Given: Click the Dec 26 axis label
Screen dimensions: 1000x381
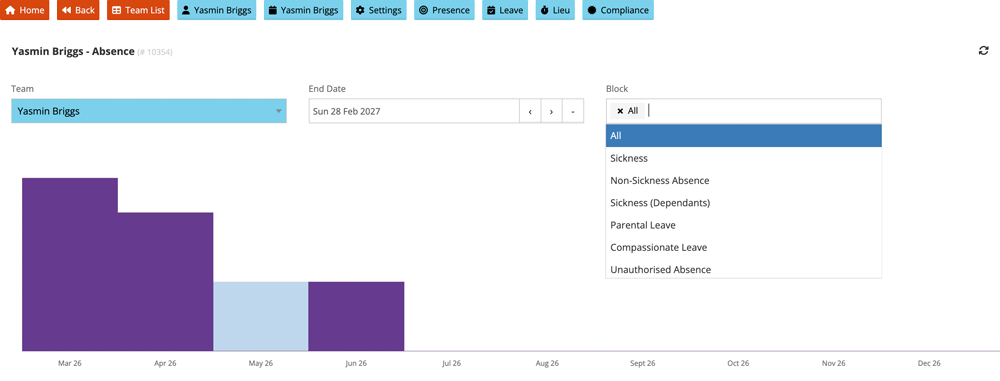Looking at the screenshot, I should (929, 363).
